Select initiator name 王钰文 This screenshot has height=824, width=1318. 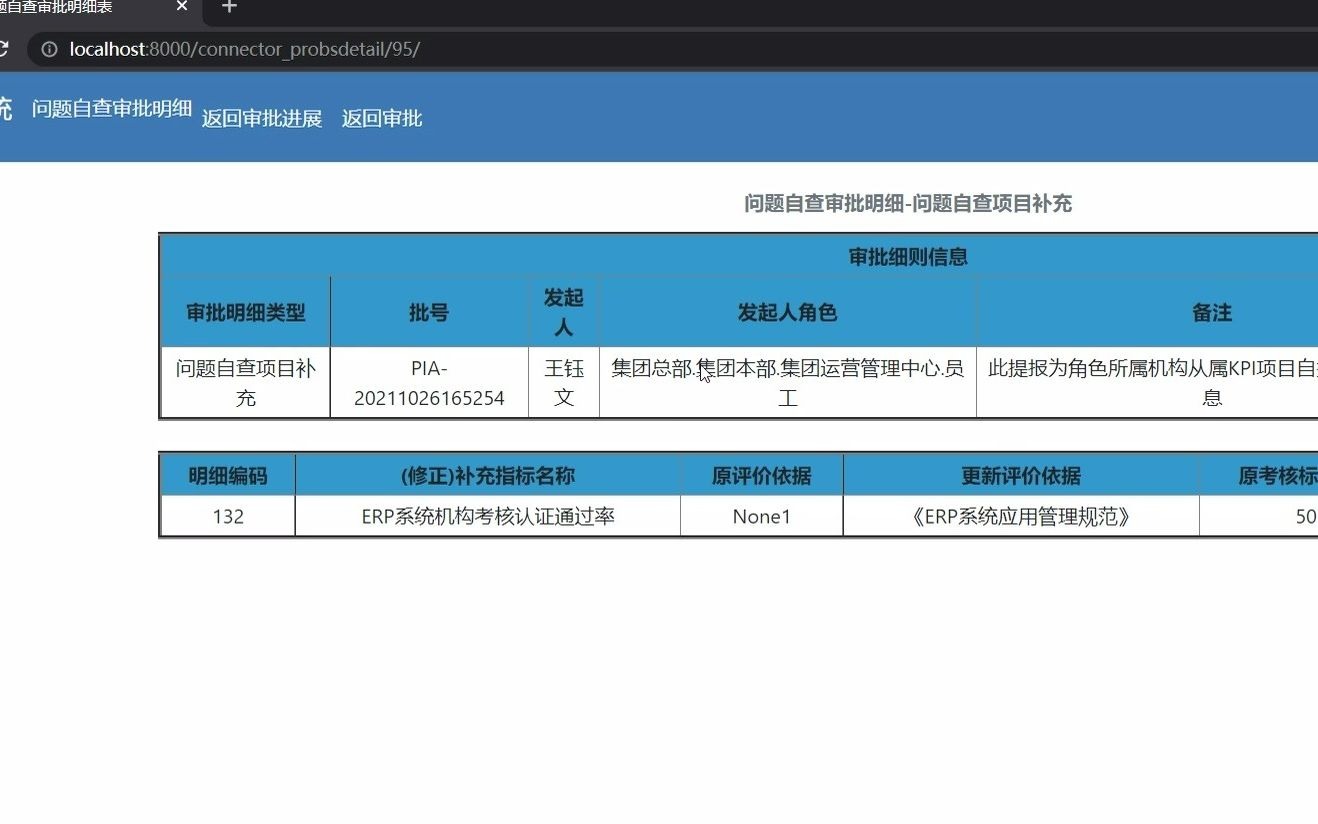[564, 383]
